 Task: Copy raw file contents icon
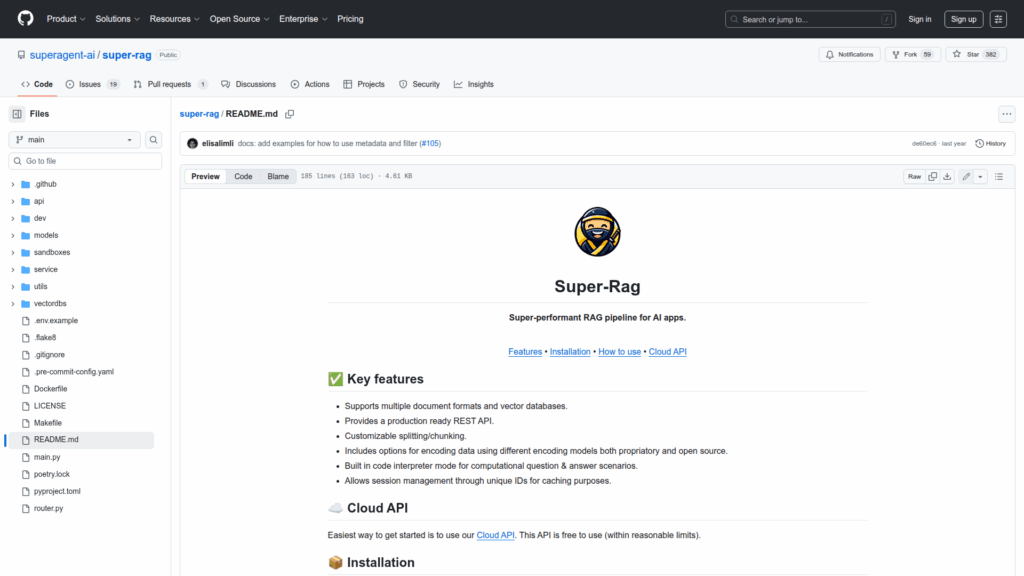pos(932,176)
